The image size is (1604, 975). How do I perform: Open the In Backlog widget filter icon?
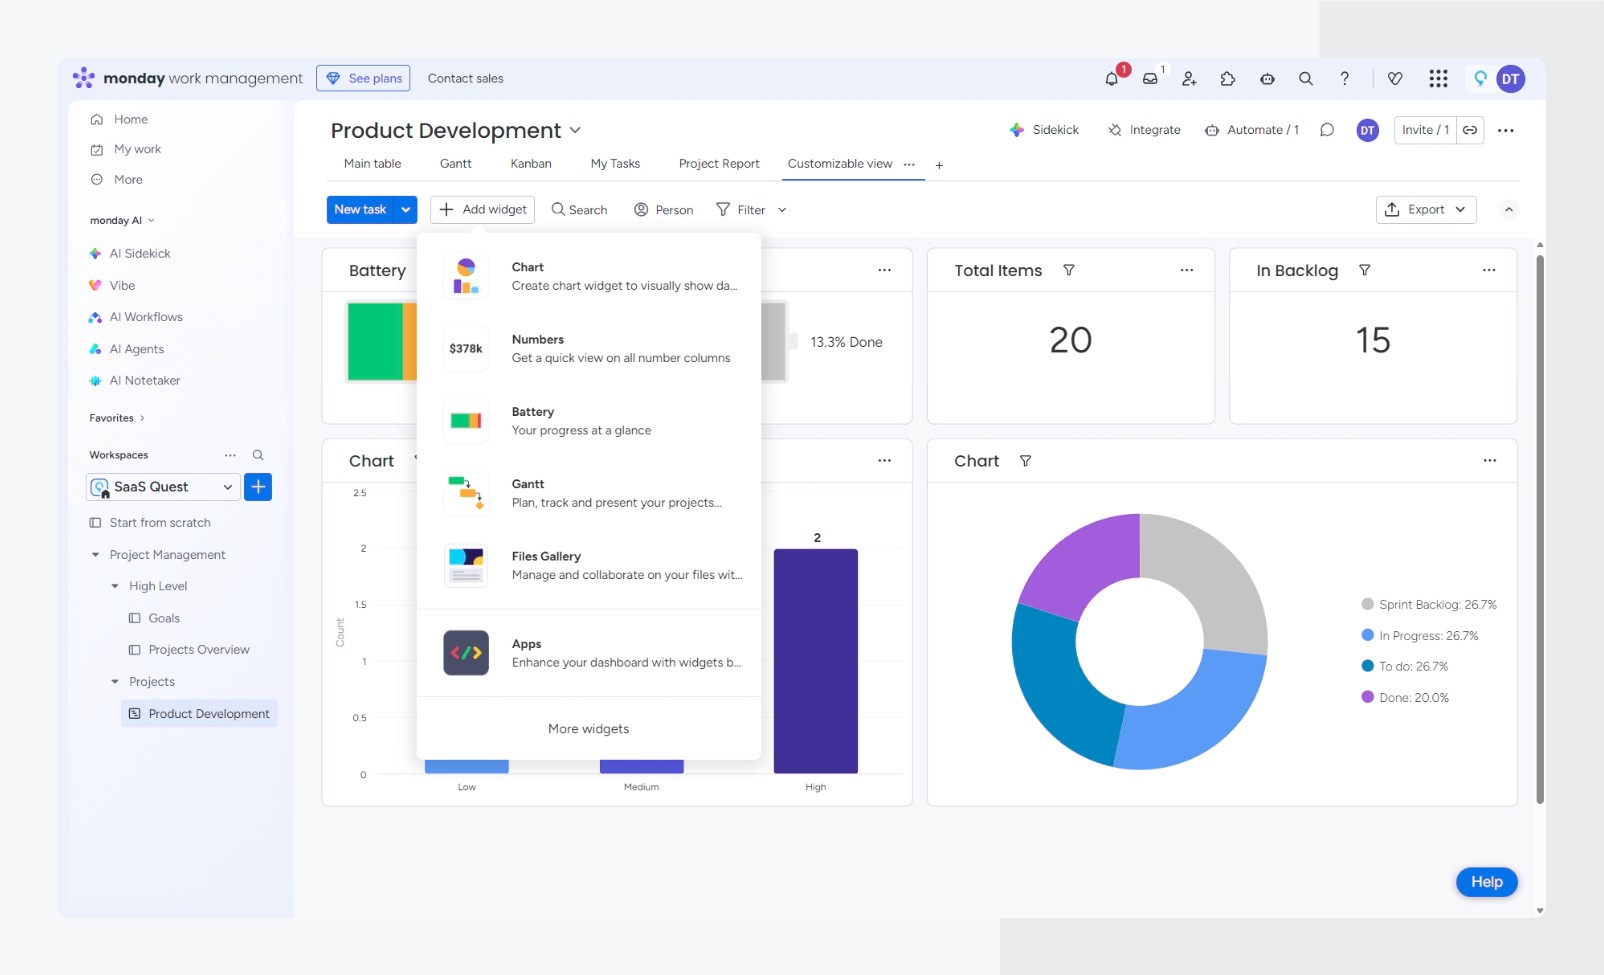pos(1365,270)
